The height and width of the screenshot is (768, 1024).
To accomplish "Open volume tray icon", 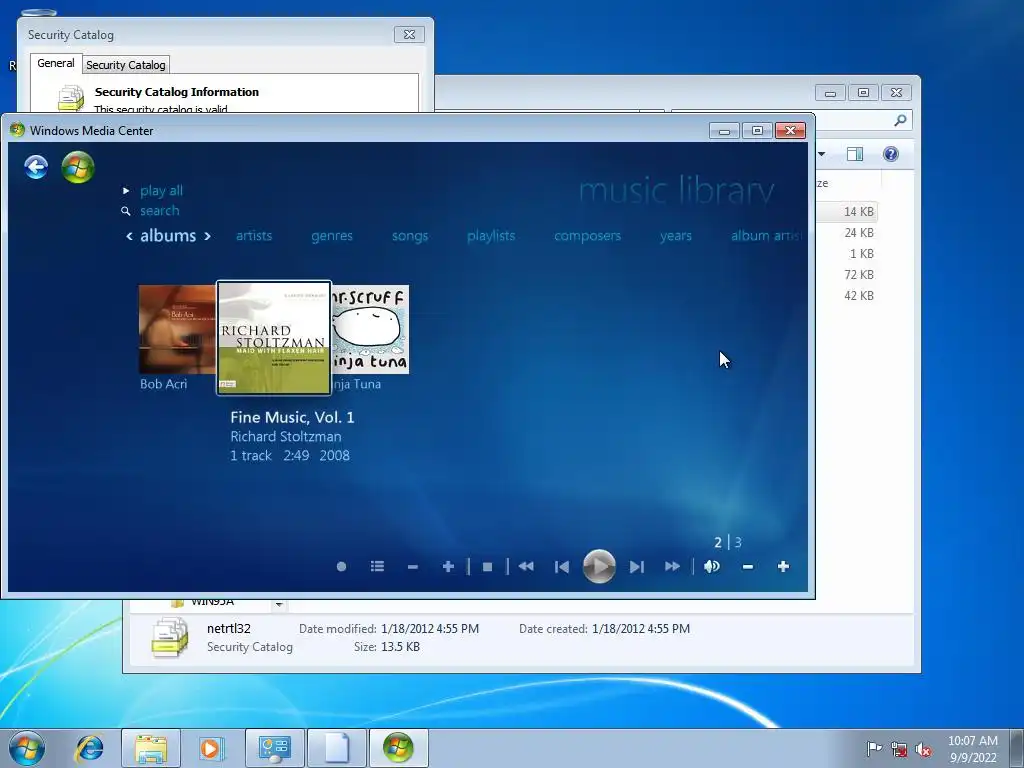I will [923, 749].
